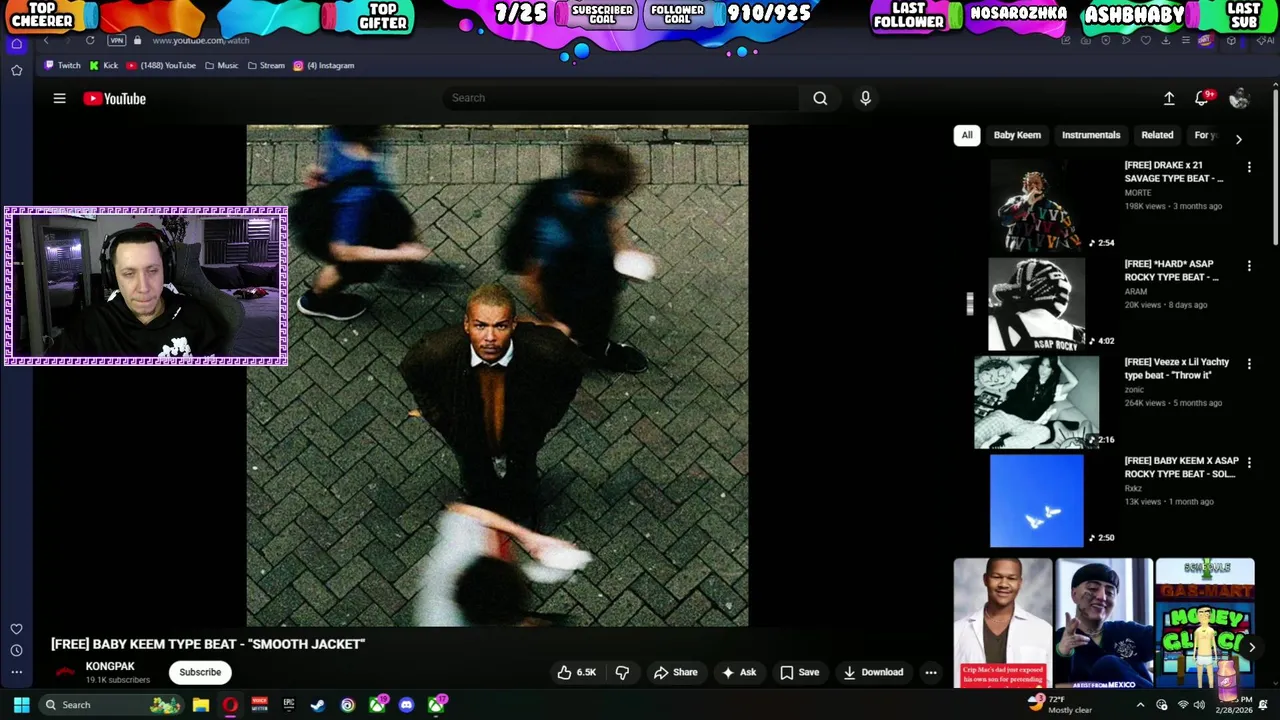This screenshot has width=1280, height=720.
Task: Open Opera sidebar home icon
Action: (x=16, y=44)
